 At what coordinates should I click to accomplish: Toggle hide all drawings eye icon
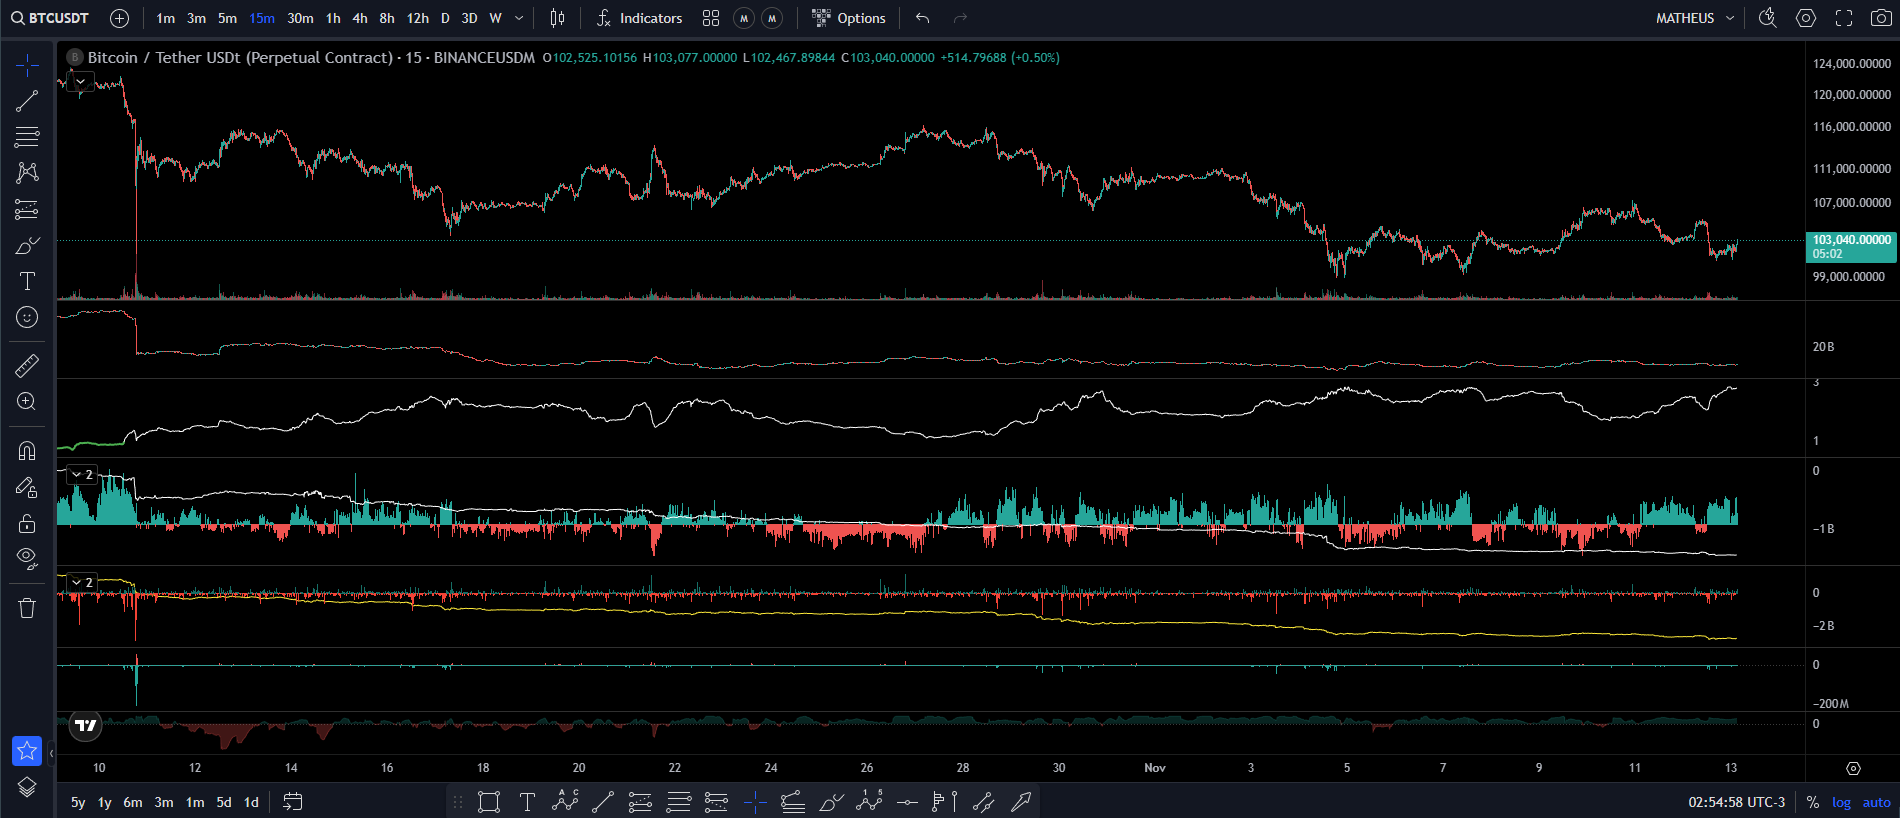(27, 558)
